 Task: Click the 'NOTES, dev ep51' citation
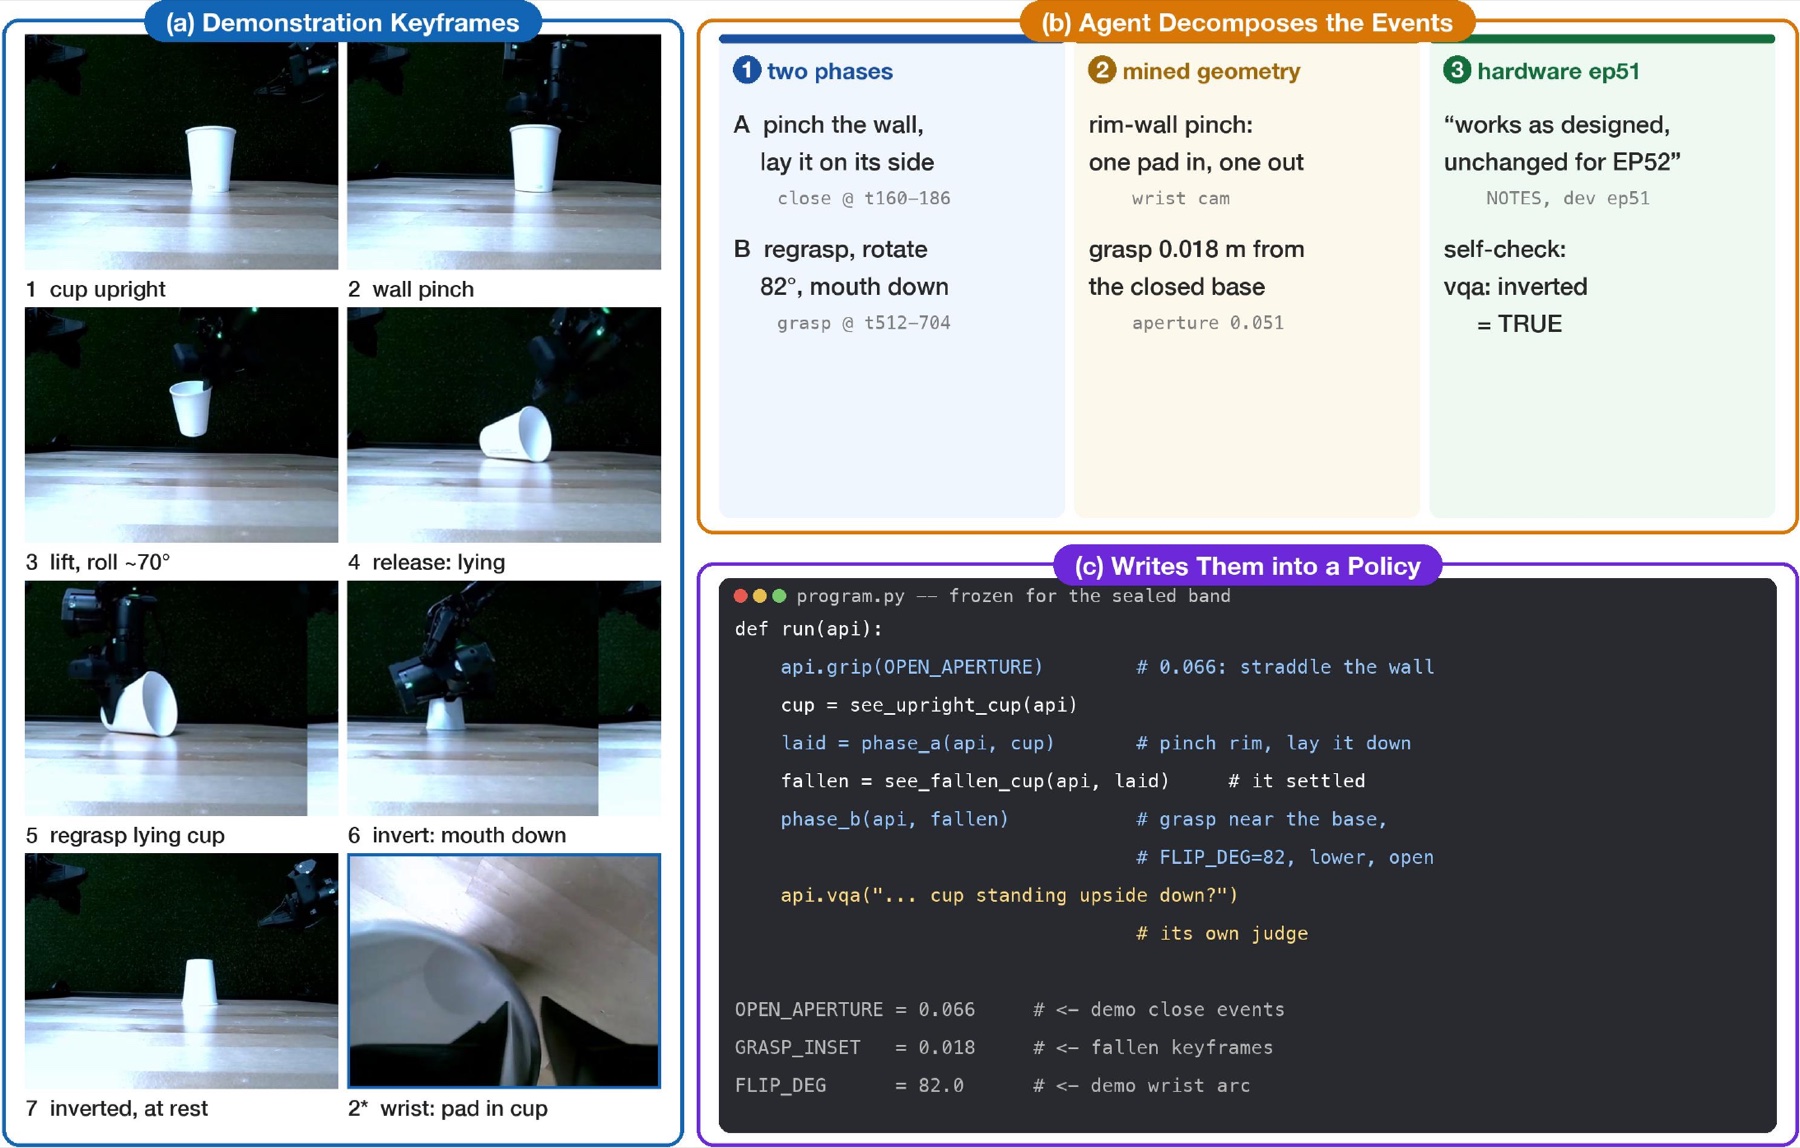(x=1567, y=198)
